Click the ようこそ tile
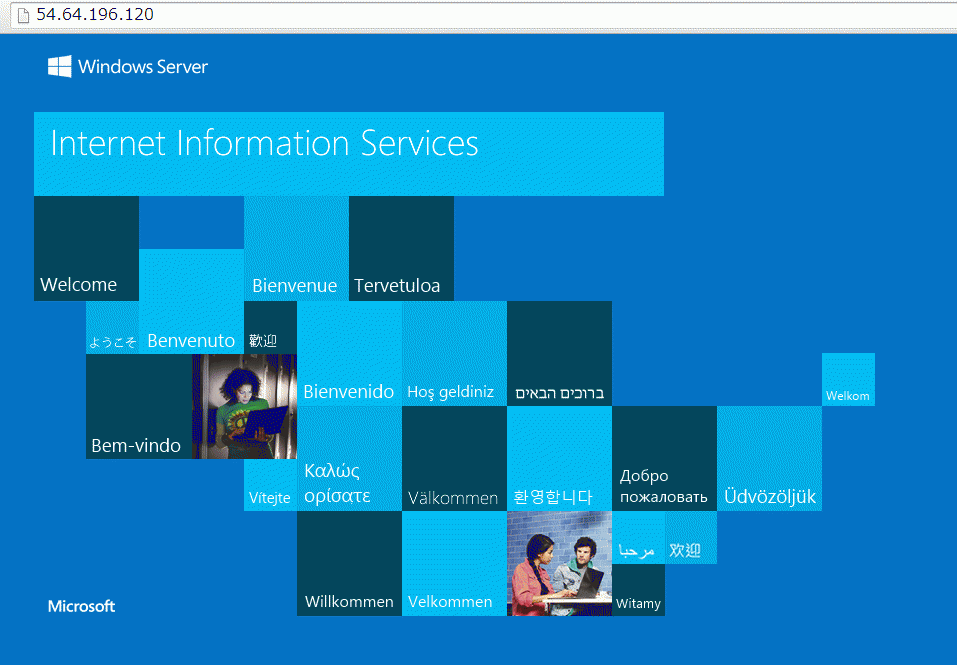 pos(112,328)
